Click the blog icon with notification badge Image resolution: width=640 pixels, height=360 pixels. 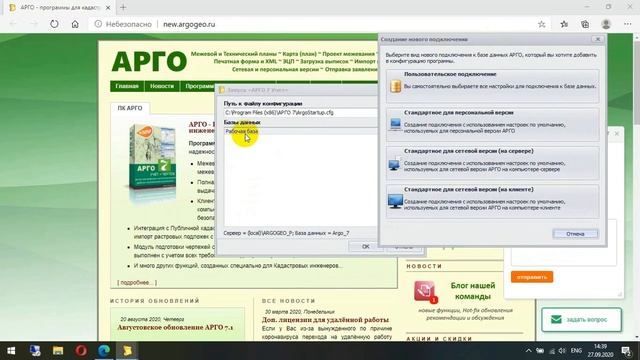pos(425,291)
